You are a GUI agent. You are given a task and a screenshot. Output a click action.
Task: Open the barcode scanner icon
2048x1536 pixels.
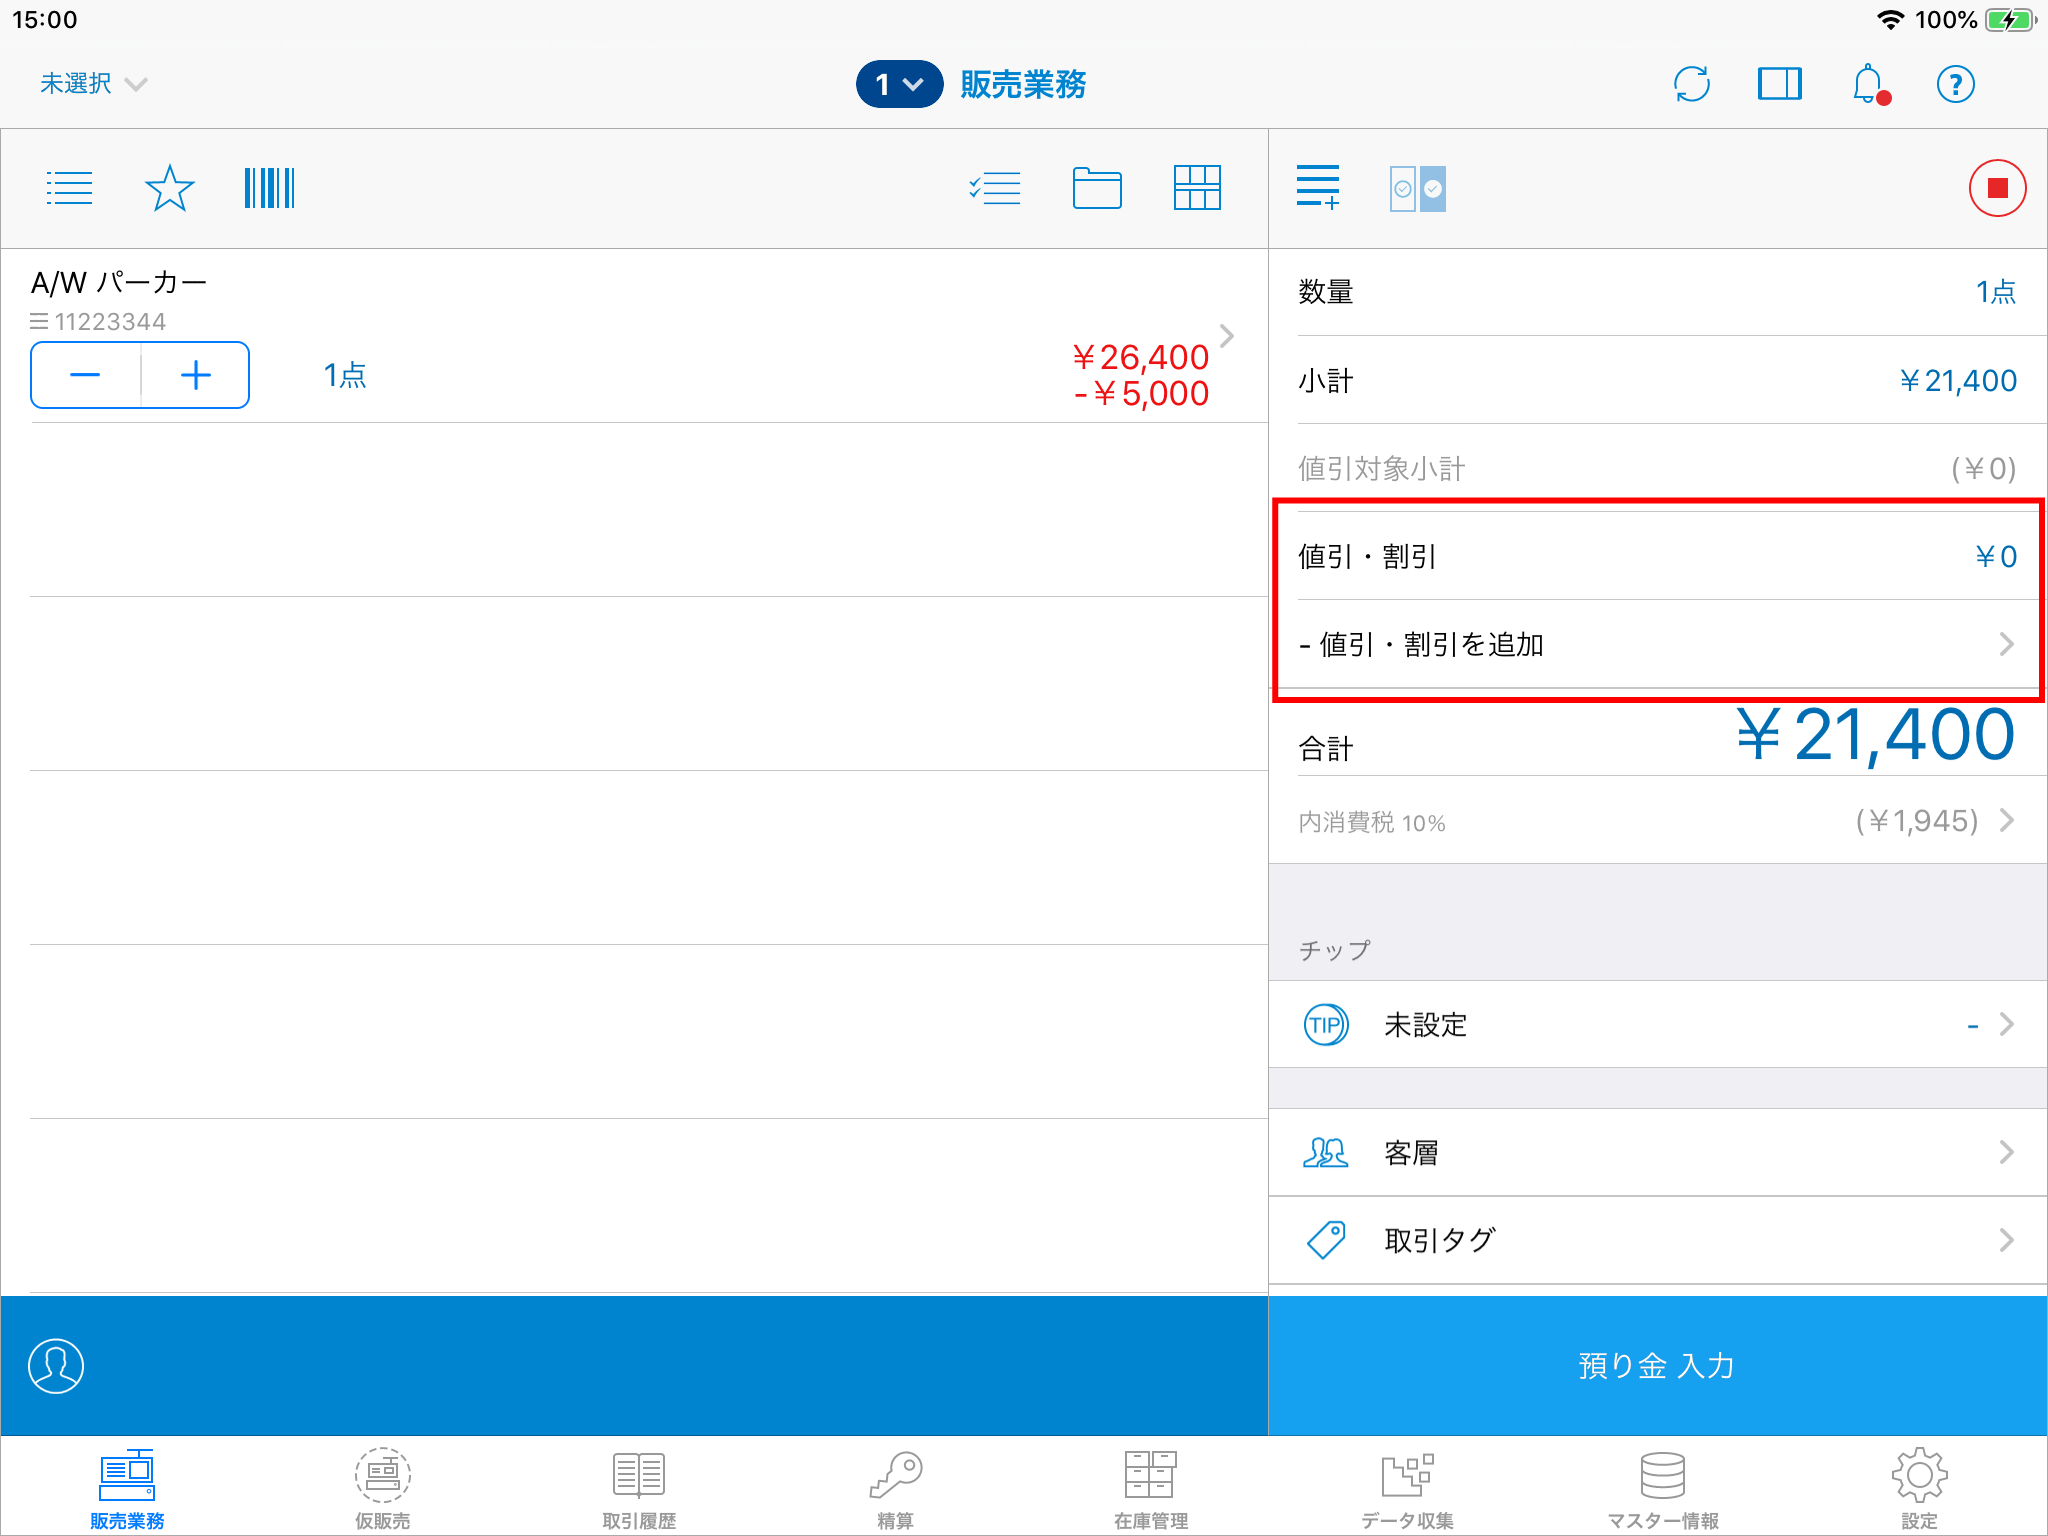click(x=269, y=188)
